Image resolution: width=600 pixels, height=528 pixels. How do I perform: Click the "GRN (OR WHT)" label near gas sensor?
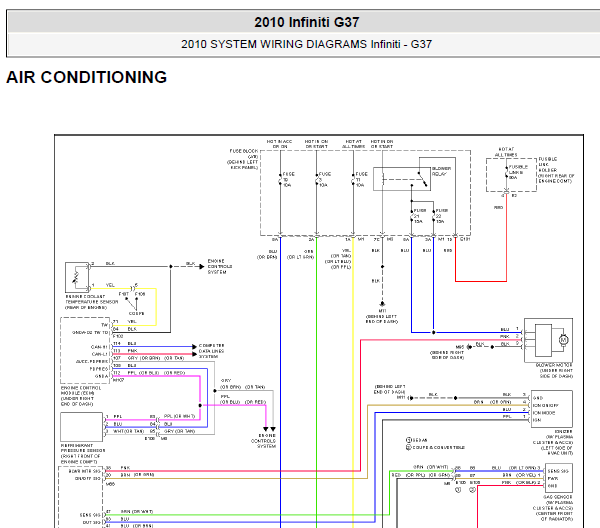[x=430, y=467]
